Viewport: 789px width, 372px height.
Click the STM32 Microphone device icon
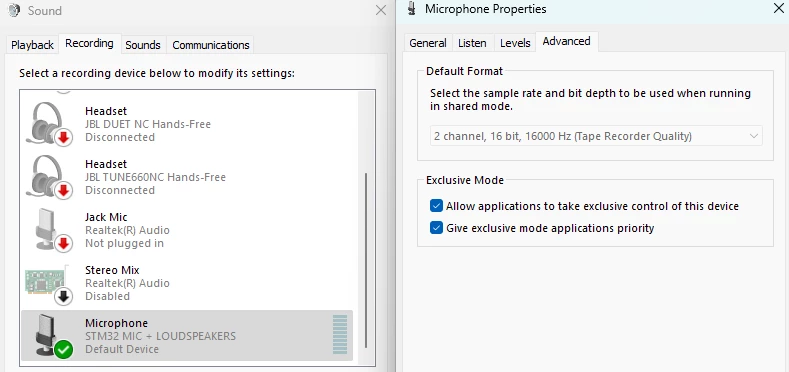click(x=54, y=336)
